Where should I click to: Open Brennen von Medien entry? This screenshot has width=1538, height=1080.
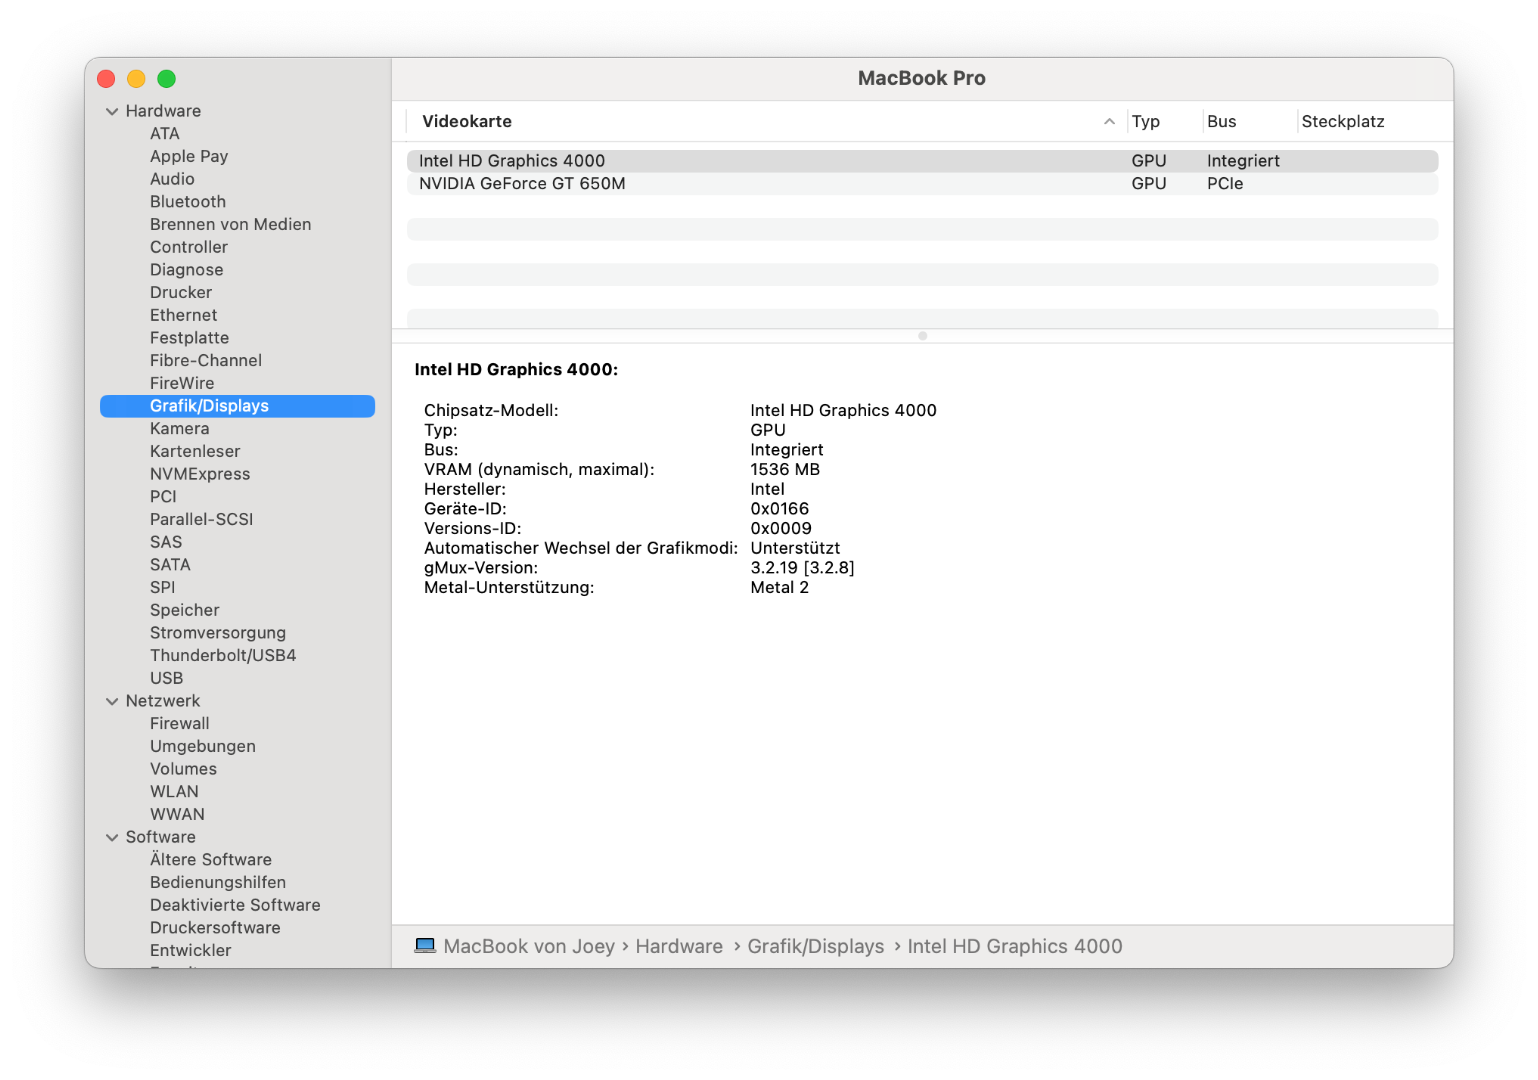230,224
